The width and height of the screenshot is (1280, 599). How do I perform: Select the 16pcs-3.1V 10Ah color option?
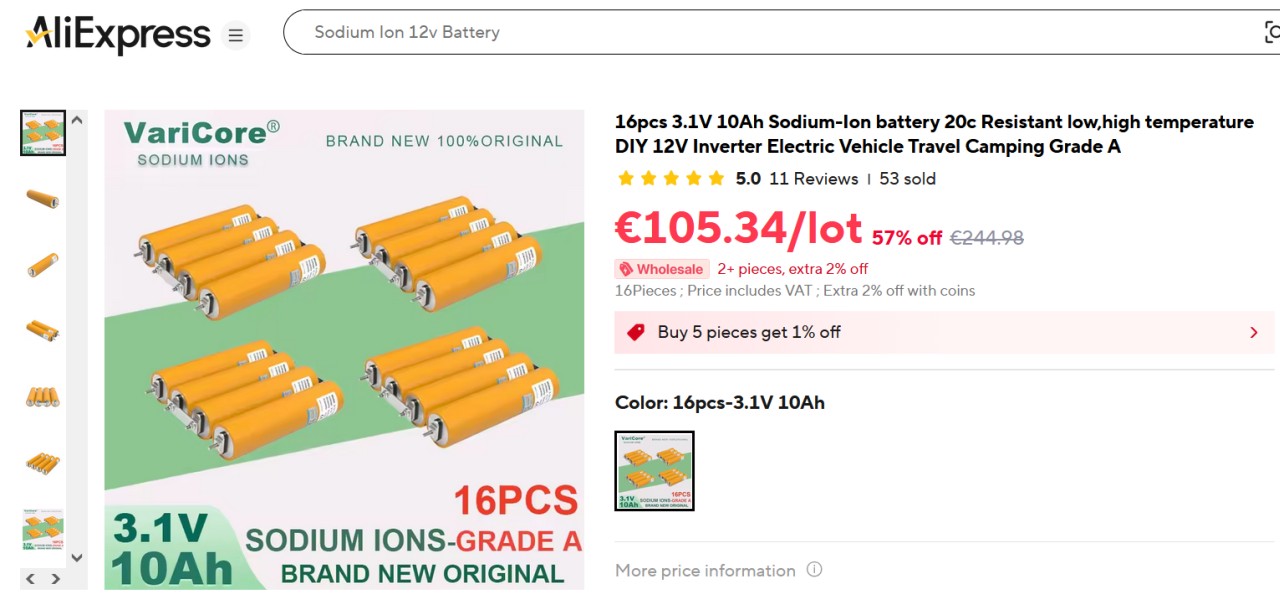[x=654, y=471]
